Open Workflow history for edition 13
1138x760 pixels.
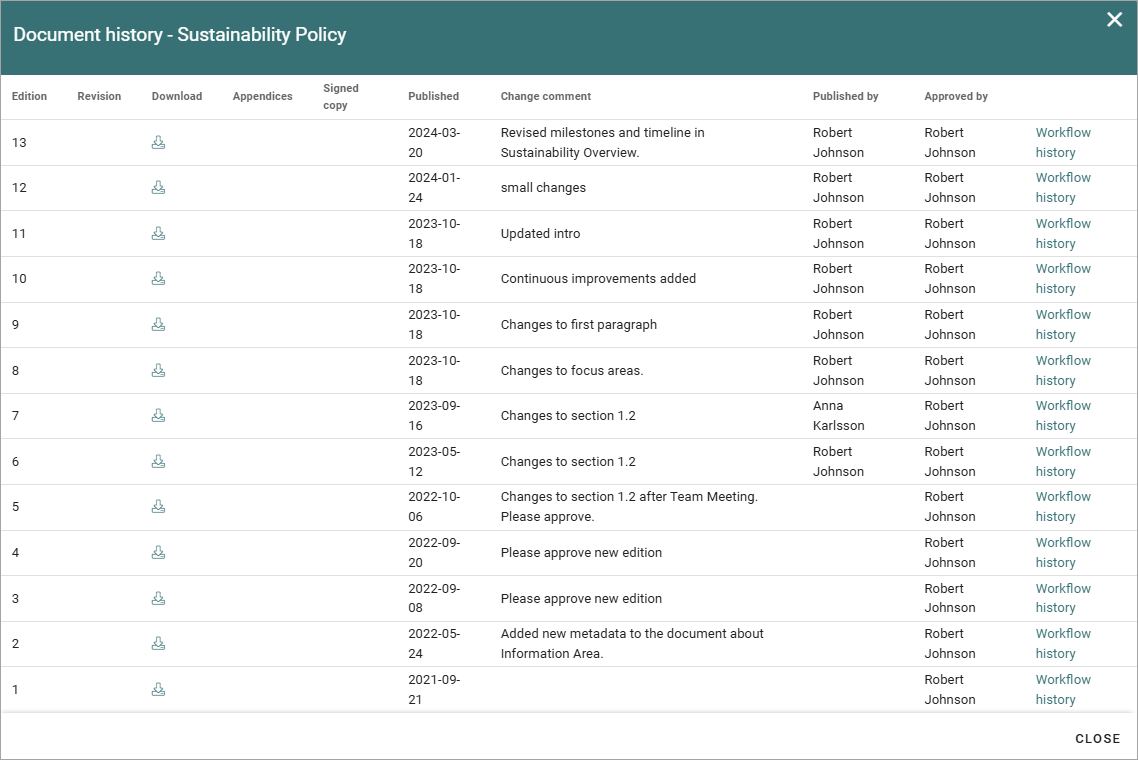pyautogui.click(x=1063, y=142)
